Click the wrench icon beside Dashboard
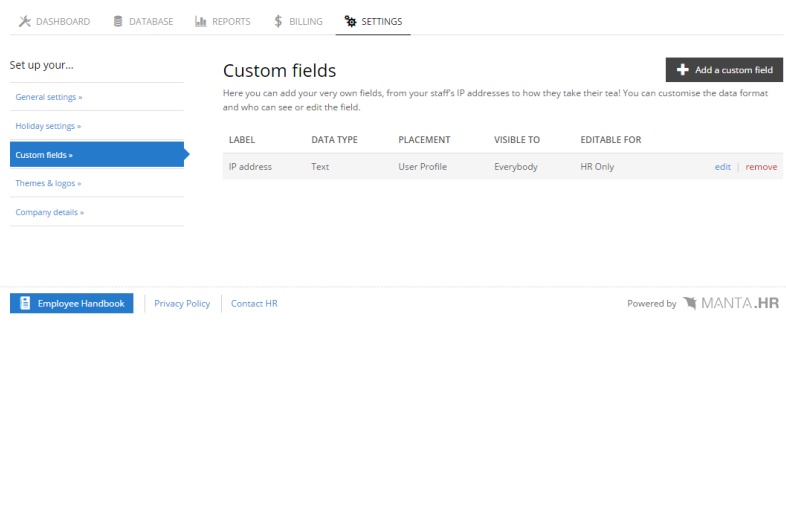The height and width of the screenshot is (523, 786). click(x=25, y=21)
